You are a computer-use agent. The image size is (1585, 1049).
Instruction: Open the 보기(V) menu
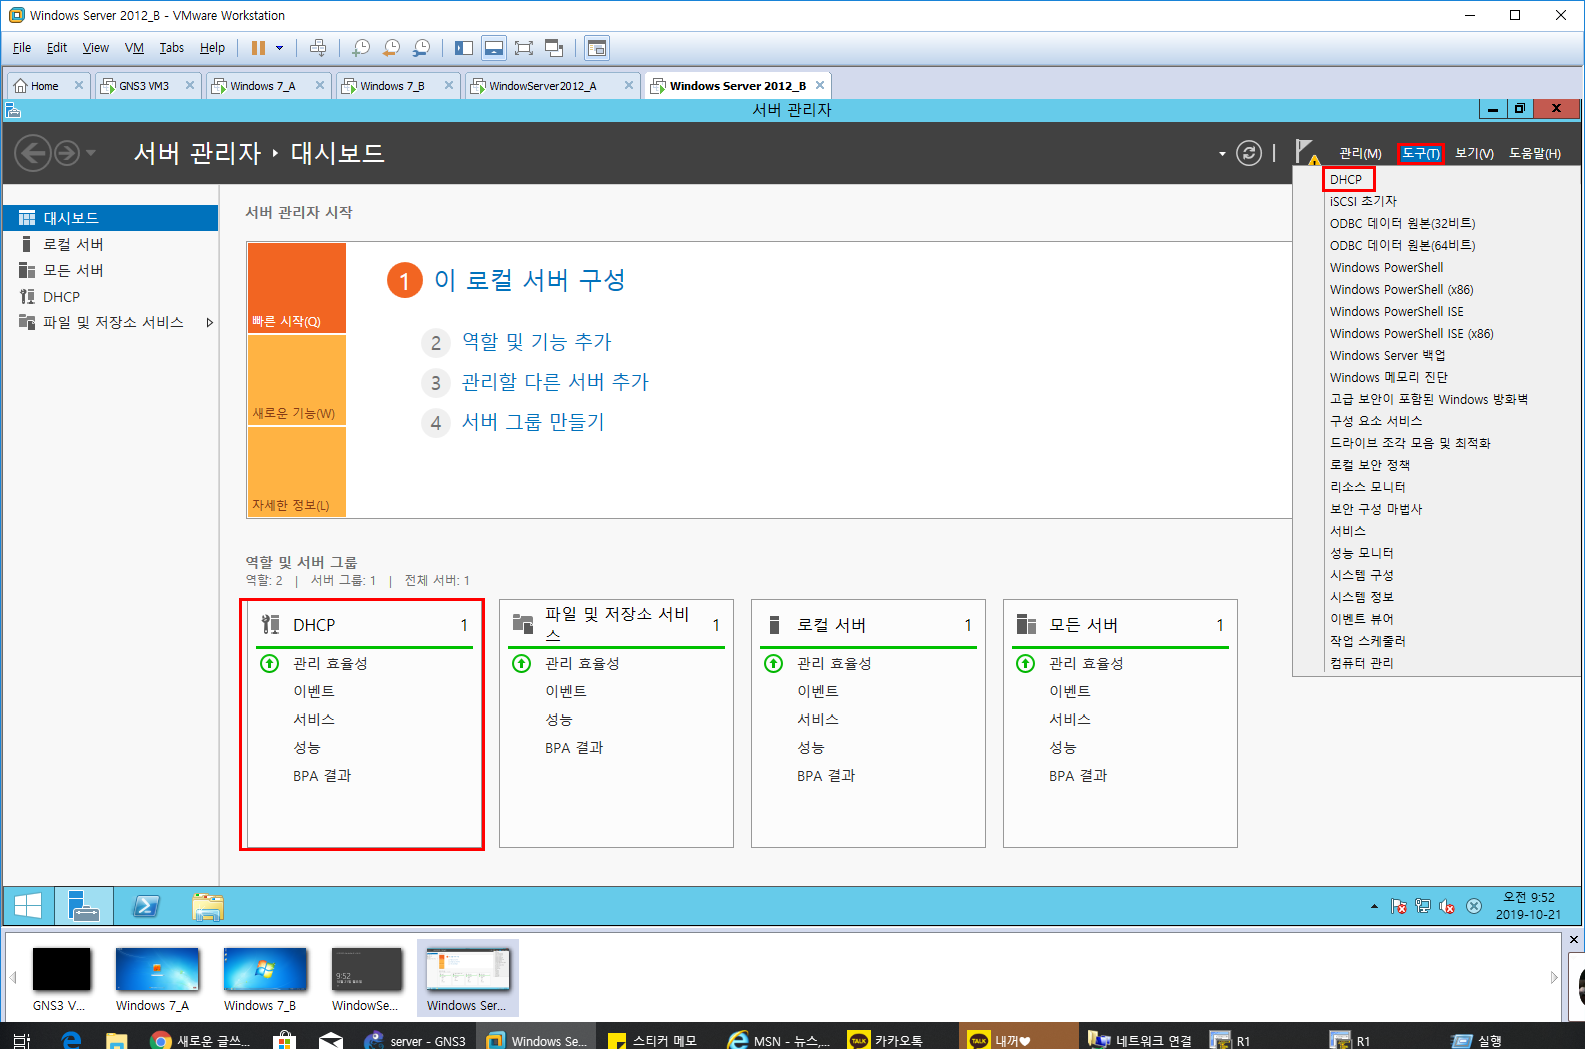1474,153
